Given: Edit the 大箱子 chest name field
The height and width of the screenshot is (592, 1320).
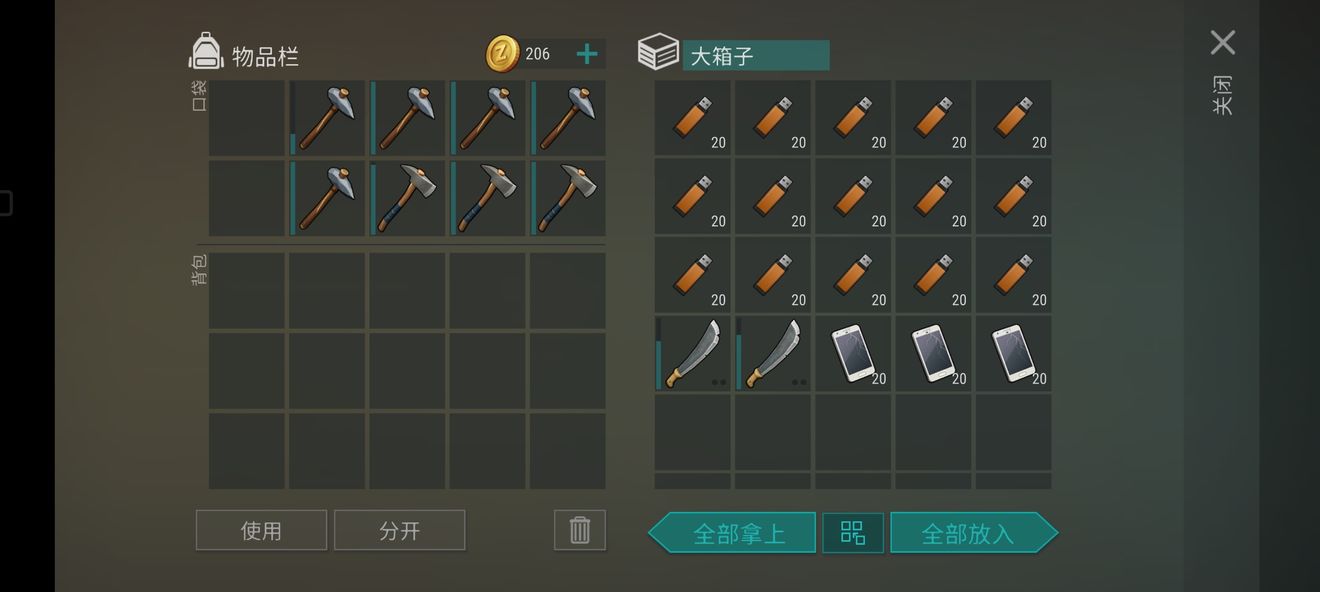Looking at the screenshot, I should click(756, 55).
